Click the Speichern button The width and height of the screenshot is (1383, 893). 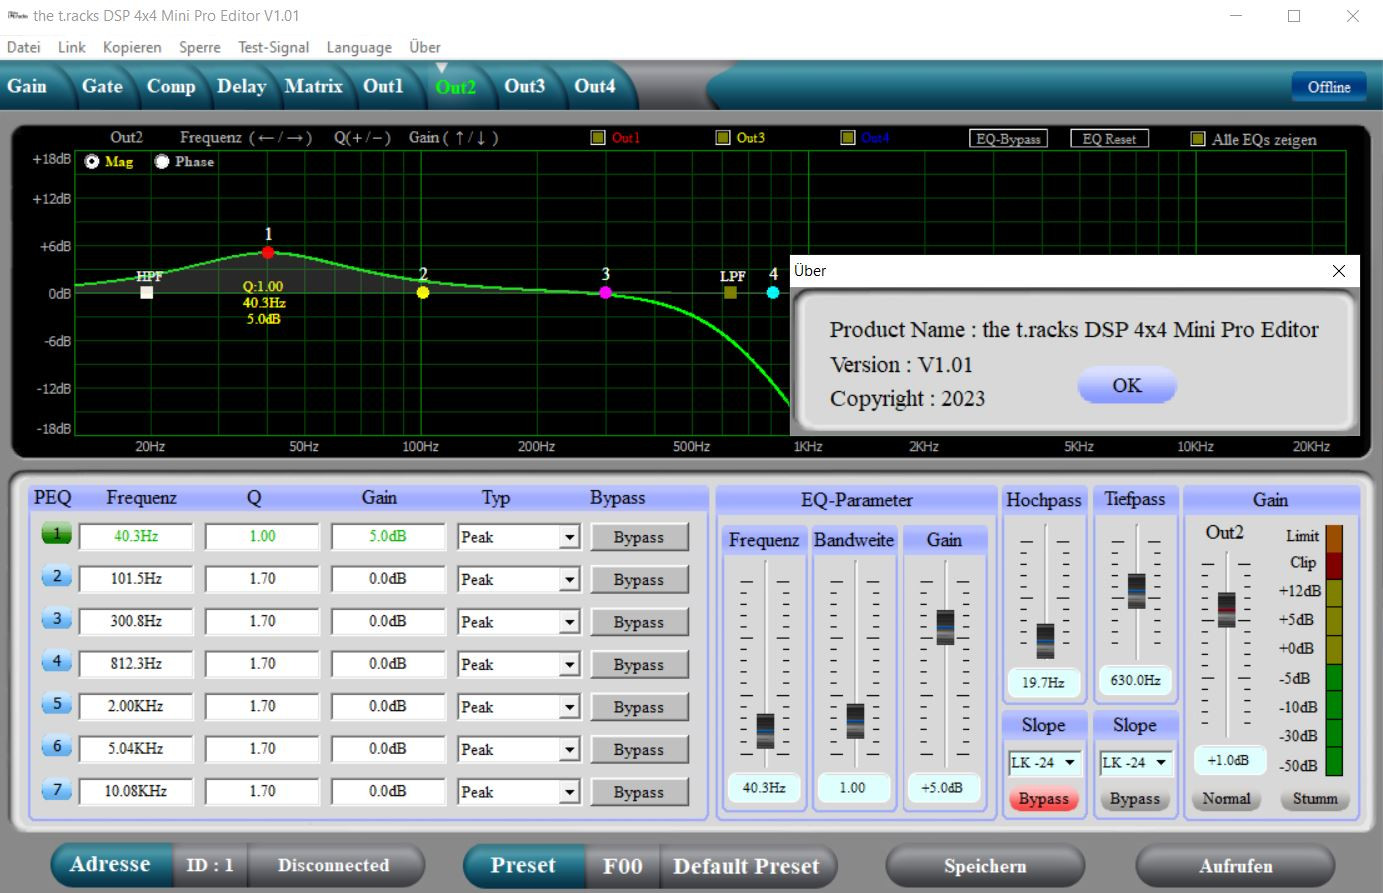pos(984,866)
